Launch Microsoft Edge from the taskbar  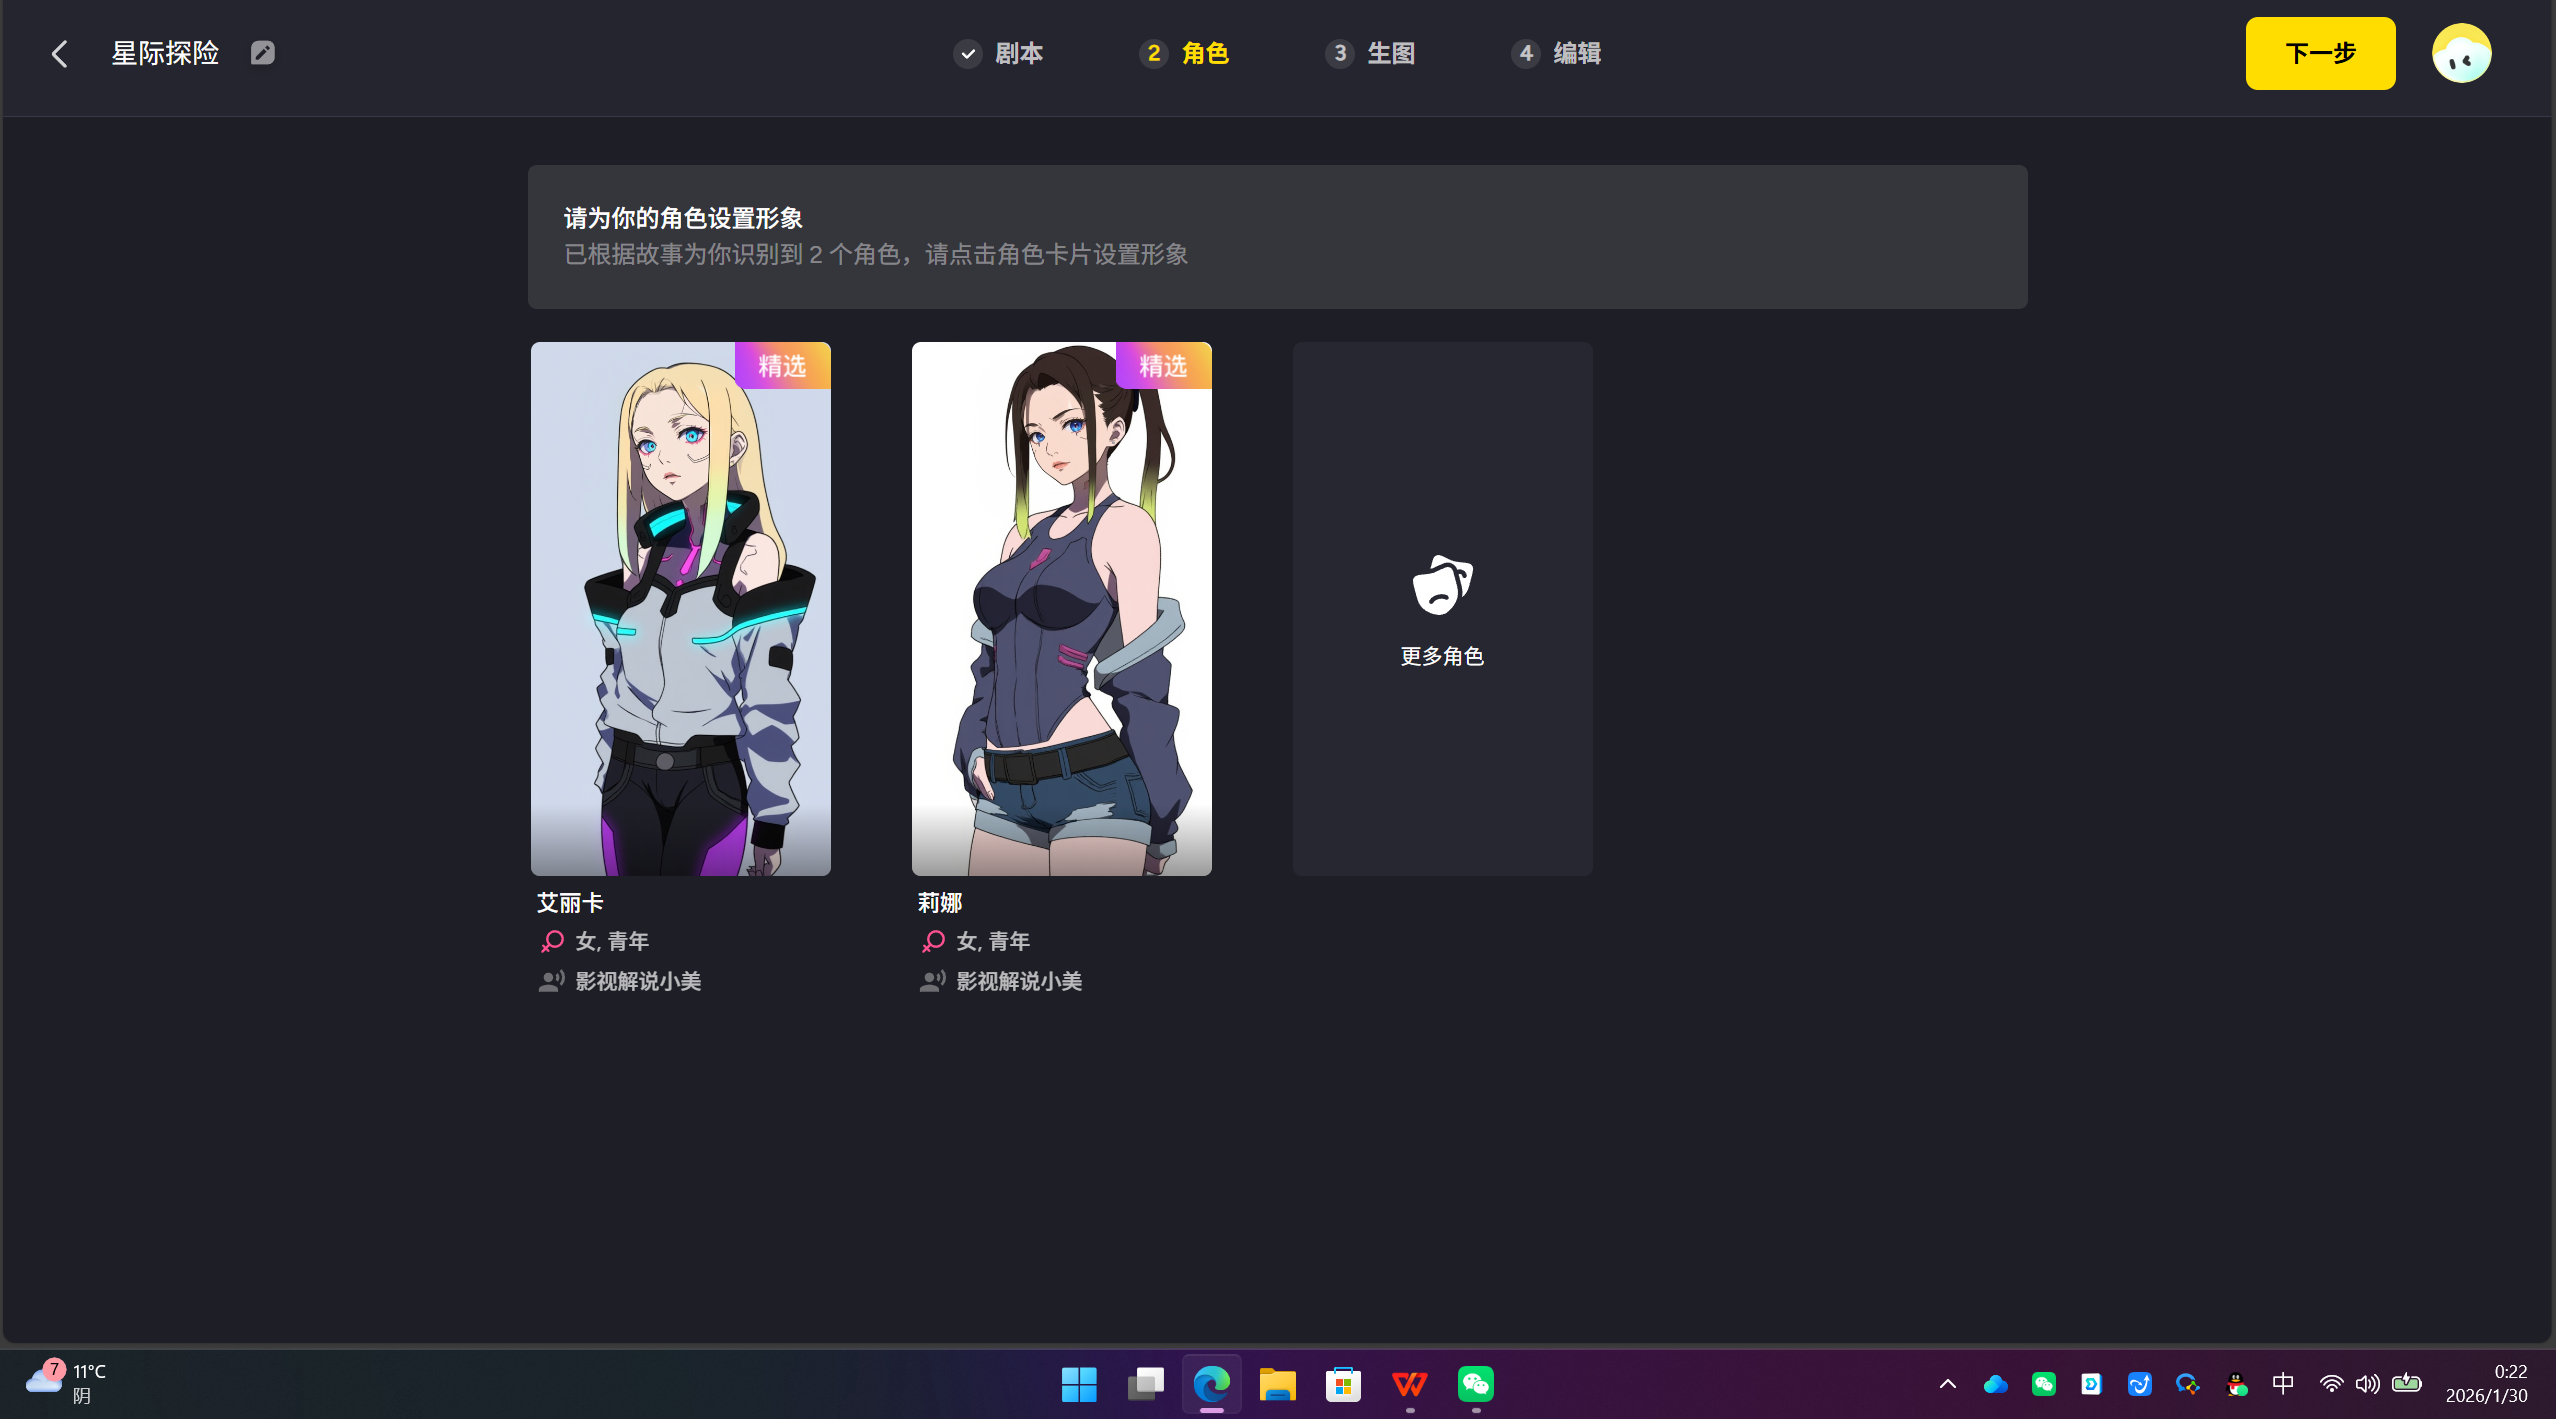1210,1384
